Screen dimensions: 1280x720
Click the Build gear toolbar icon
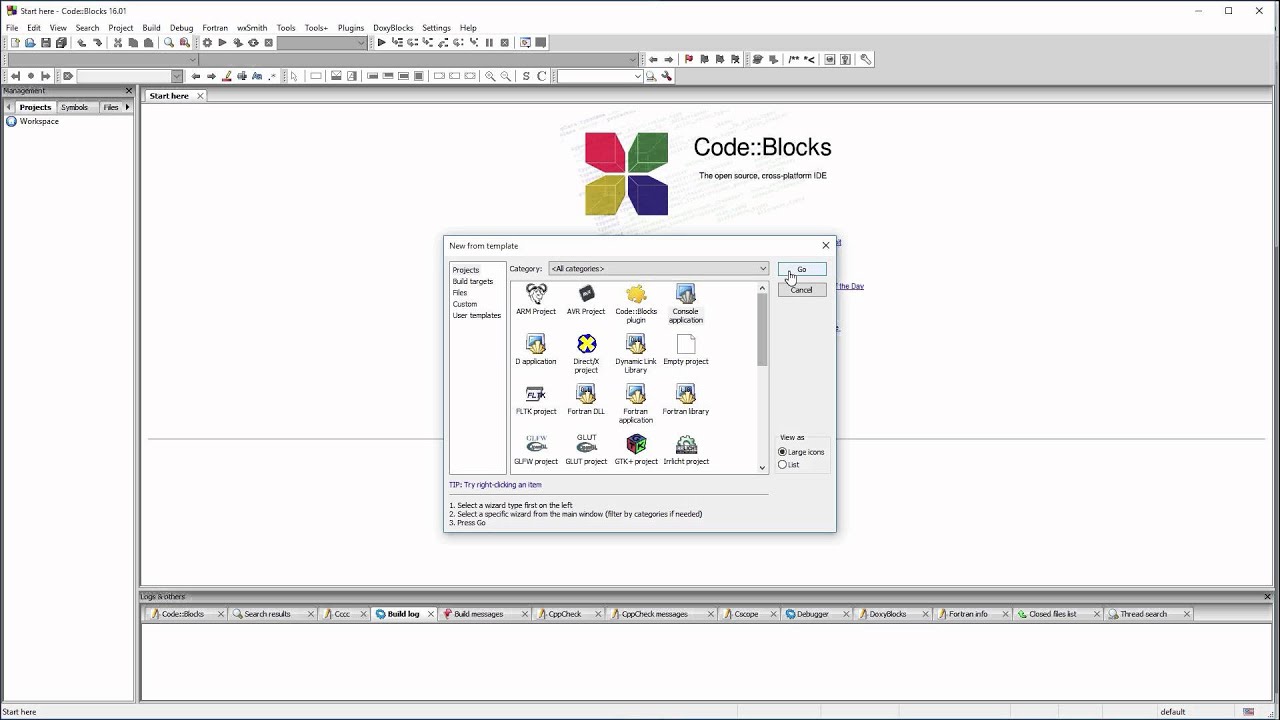pos(207,43)
